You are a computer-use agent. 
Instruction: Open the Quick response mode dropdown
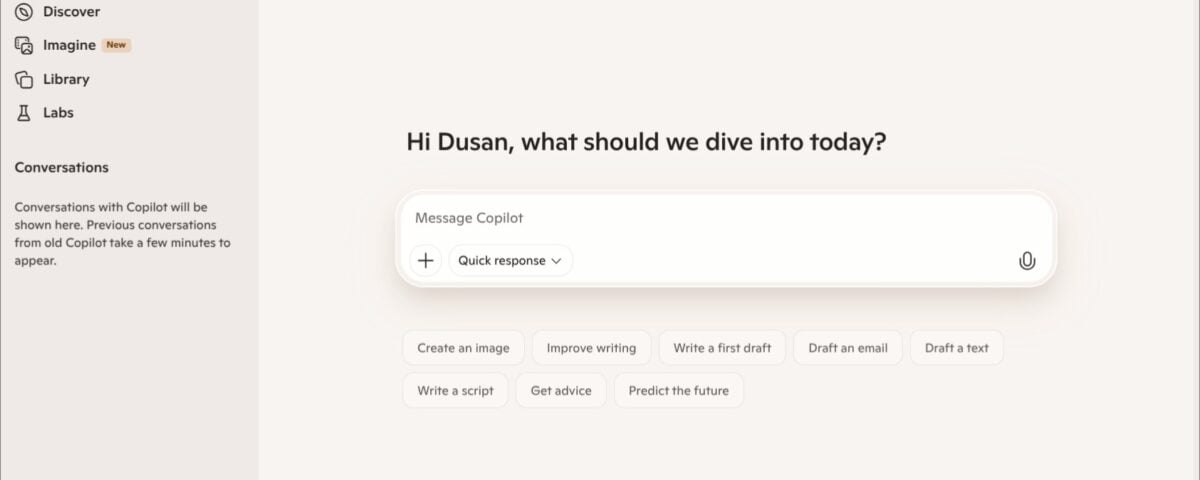(x=510, y=260)
